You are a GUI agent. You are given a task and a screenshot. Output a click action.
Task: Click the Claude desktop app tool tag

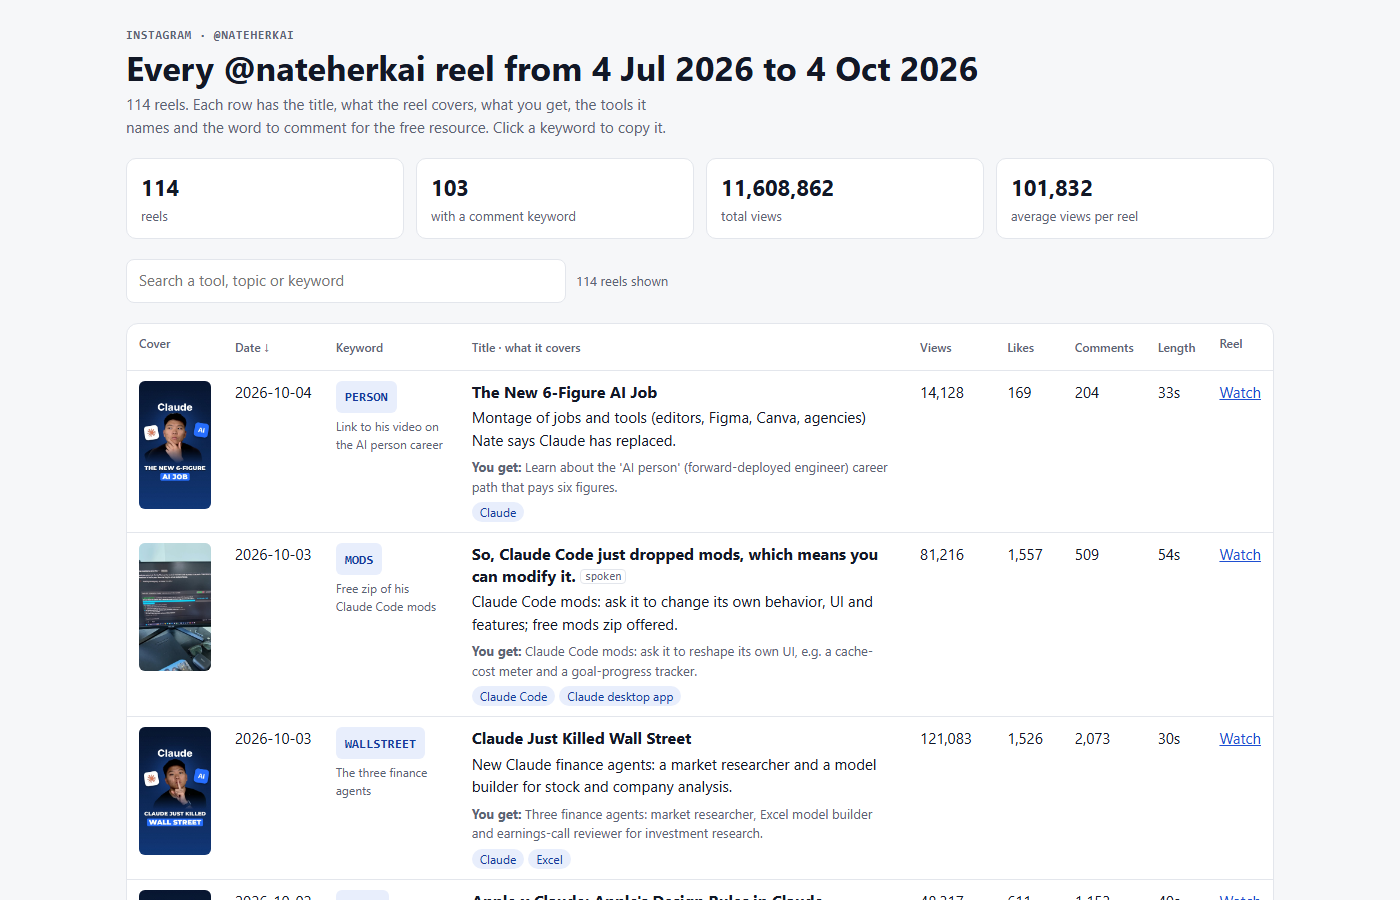[x=620, y=697]
